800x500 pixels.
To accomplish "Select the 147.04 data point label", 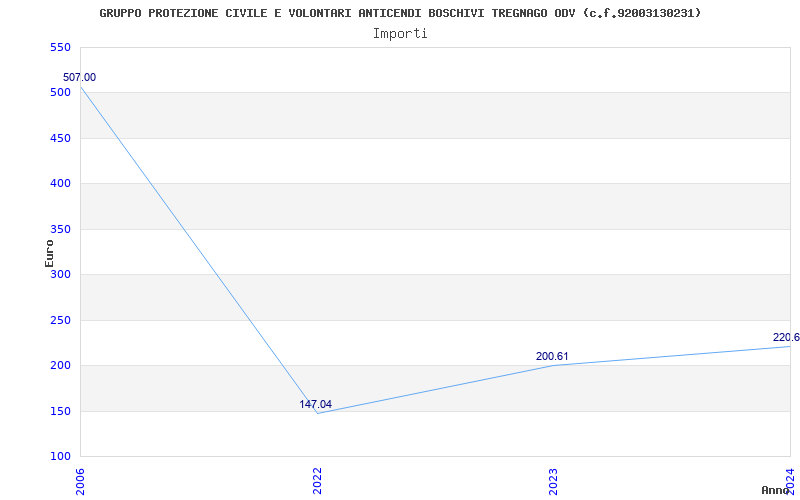I will [x=315, y=404].
